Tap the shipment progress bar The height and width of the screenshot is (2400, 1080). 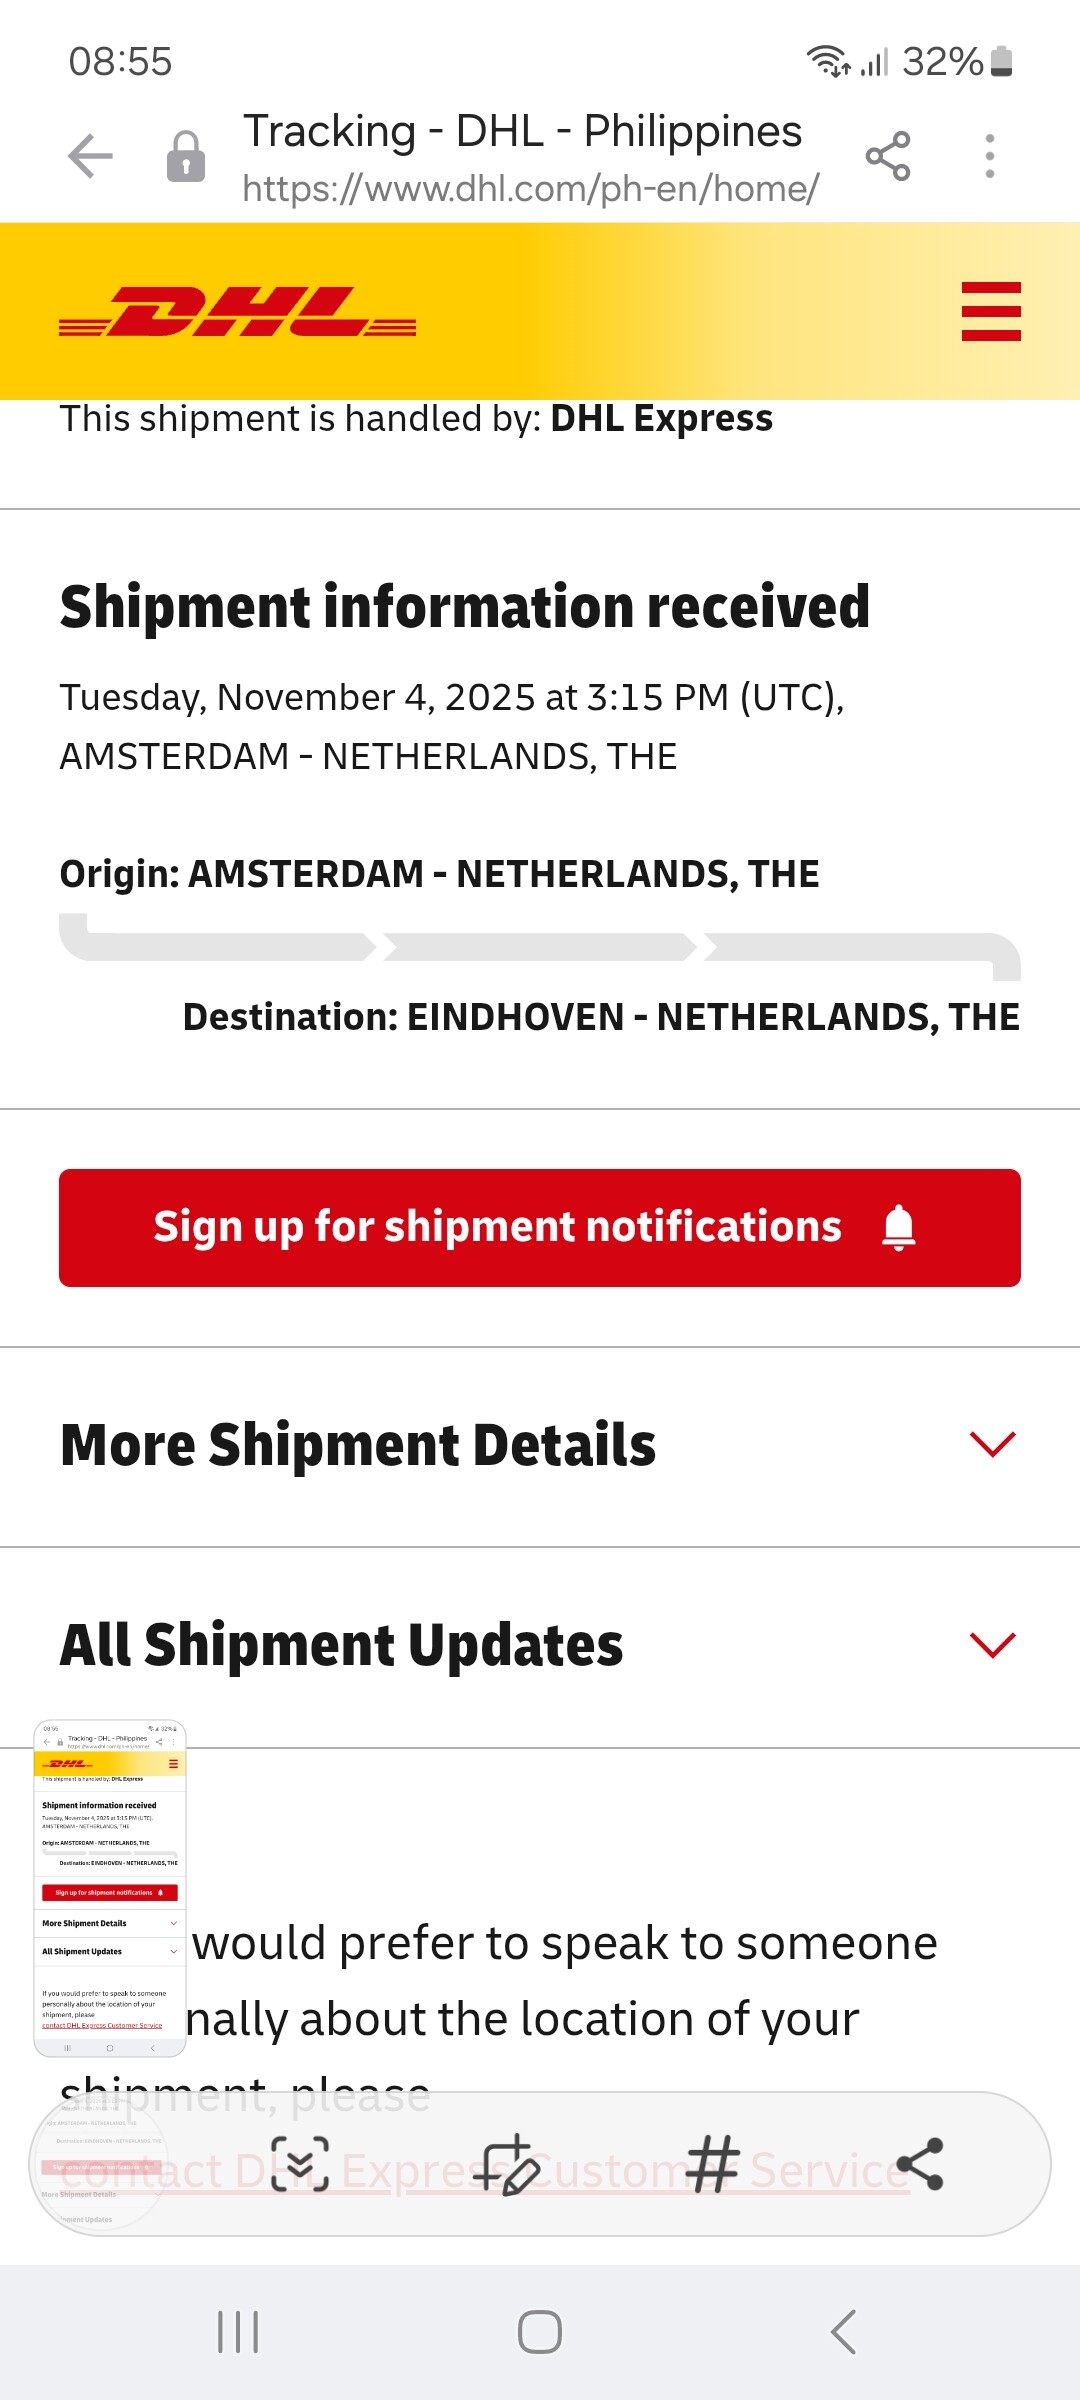[540, 946]
